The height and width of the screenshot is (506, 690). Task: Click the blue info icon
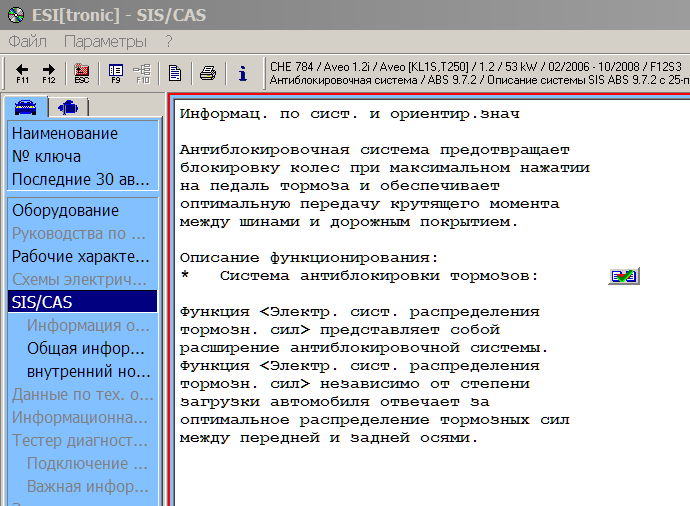(242, 73)
